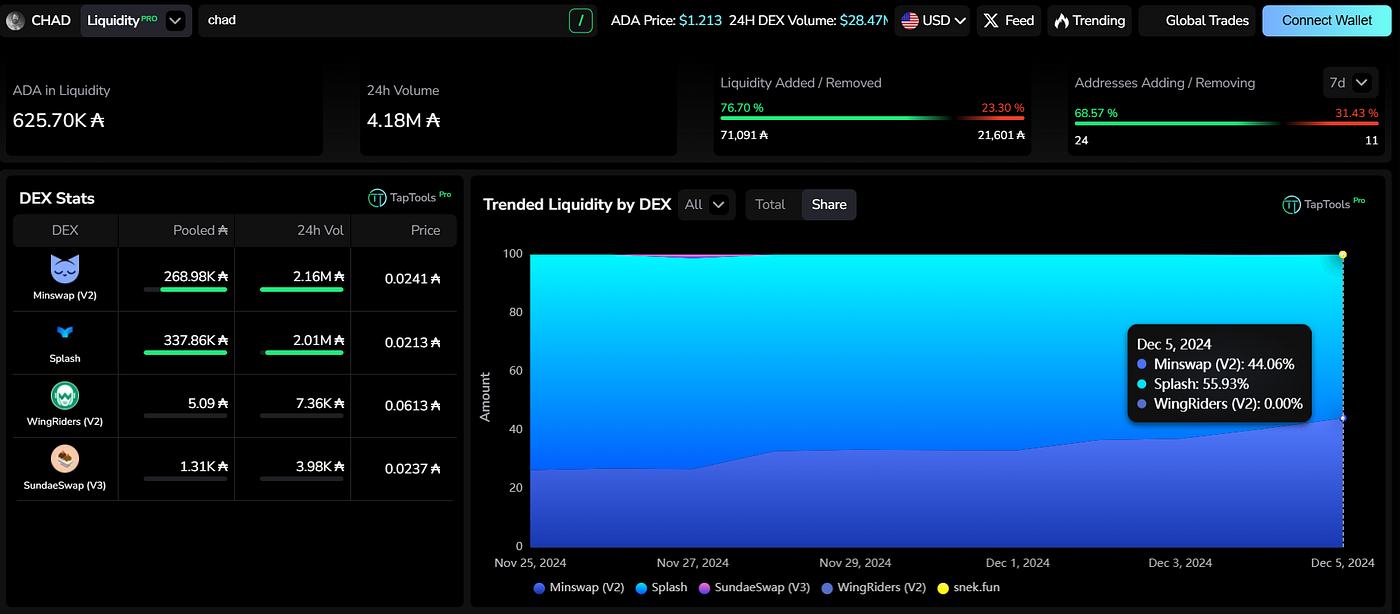This screenshot has width=1400, height=614.
Task: Click the 71,091 ADA added amount
Action: point(744,135)
